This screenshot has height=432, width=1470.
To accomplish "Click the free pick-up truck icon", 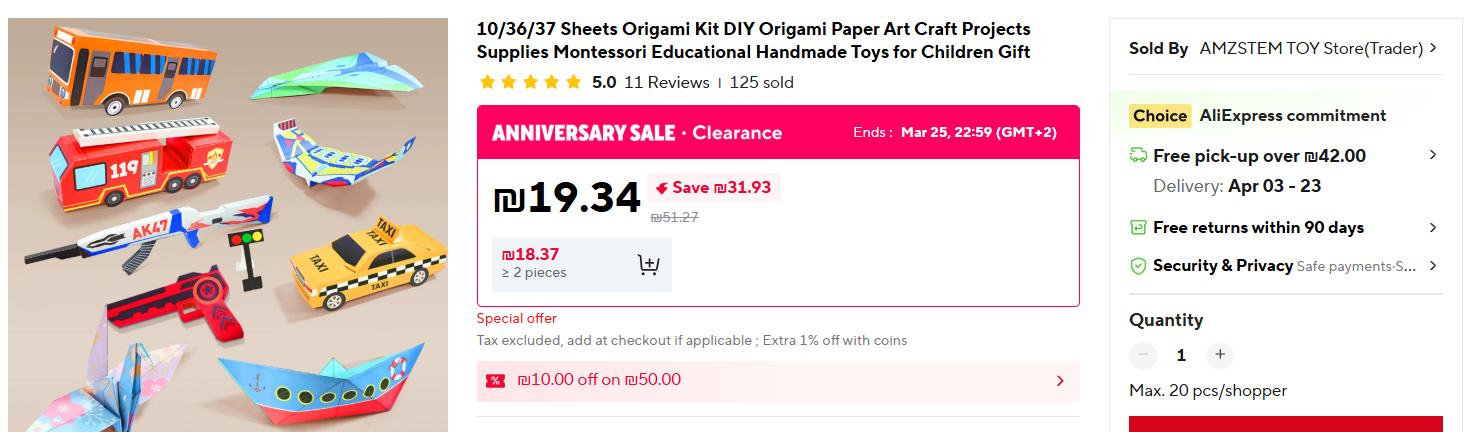I will coord(1138,155).
